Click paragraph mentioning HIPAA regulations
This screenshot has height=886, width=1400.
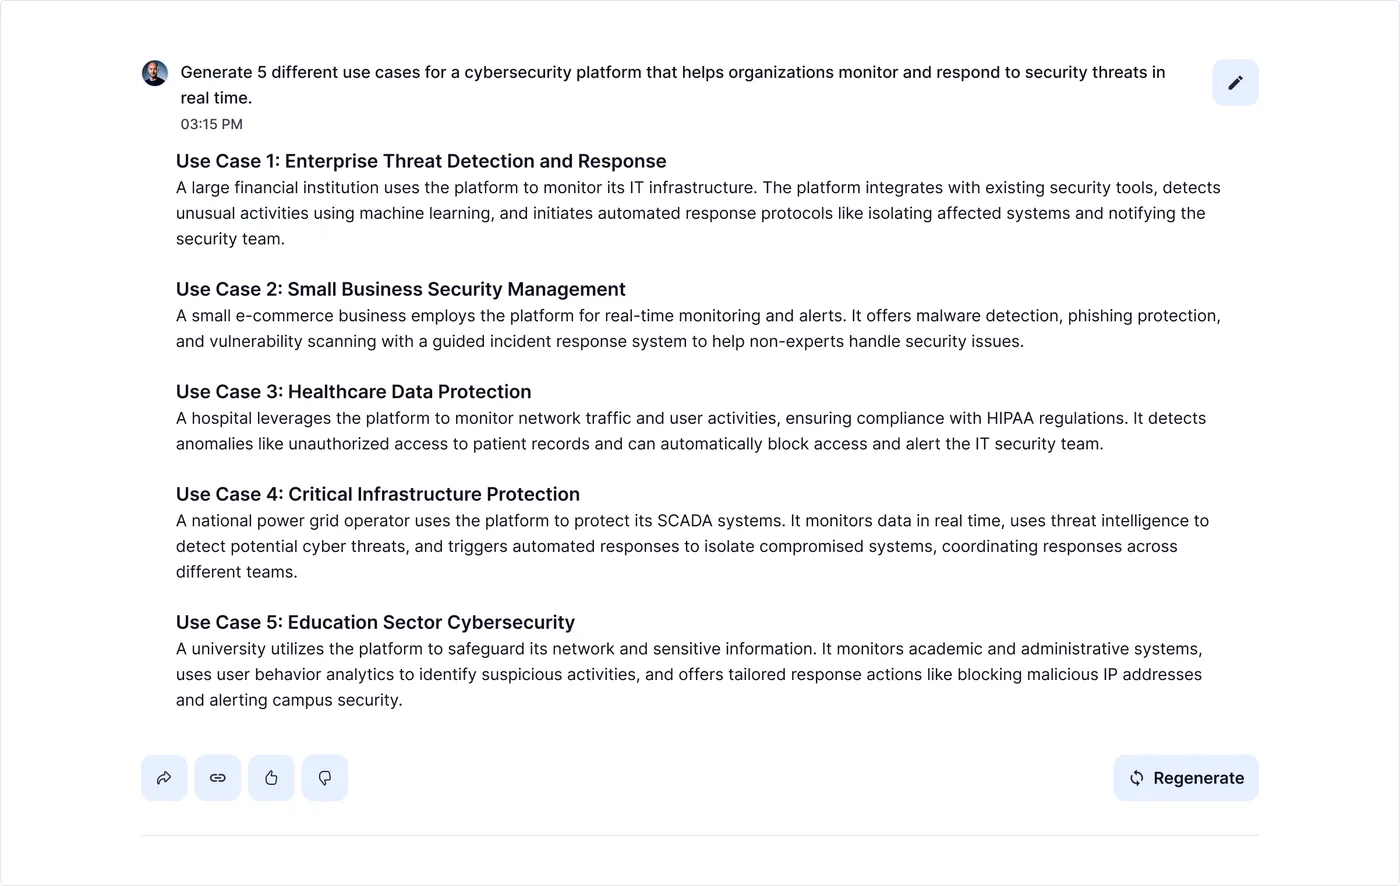691,431
